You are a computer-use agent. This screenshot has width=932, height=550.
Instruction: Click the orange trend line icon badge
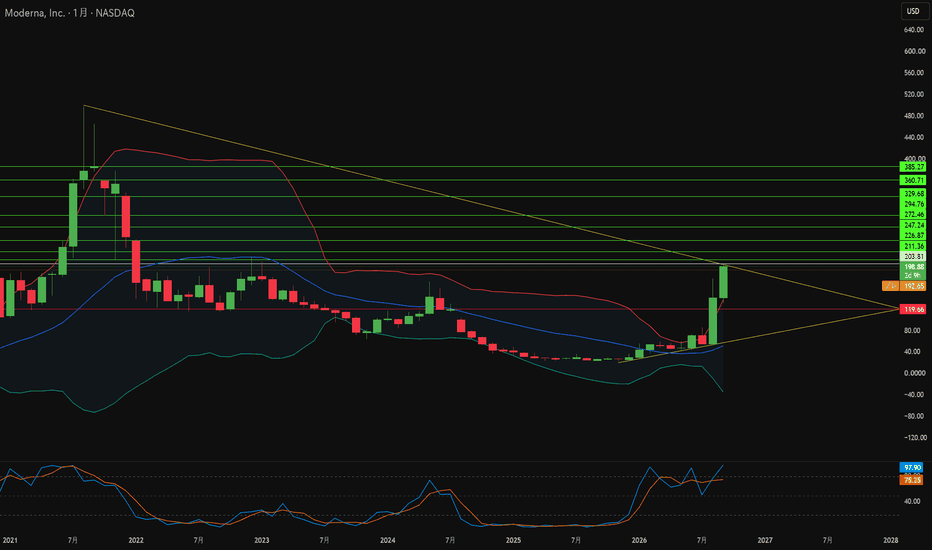coord(890,286)
